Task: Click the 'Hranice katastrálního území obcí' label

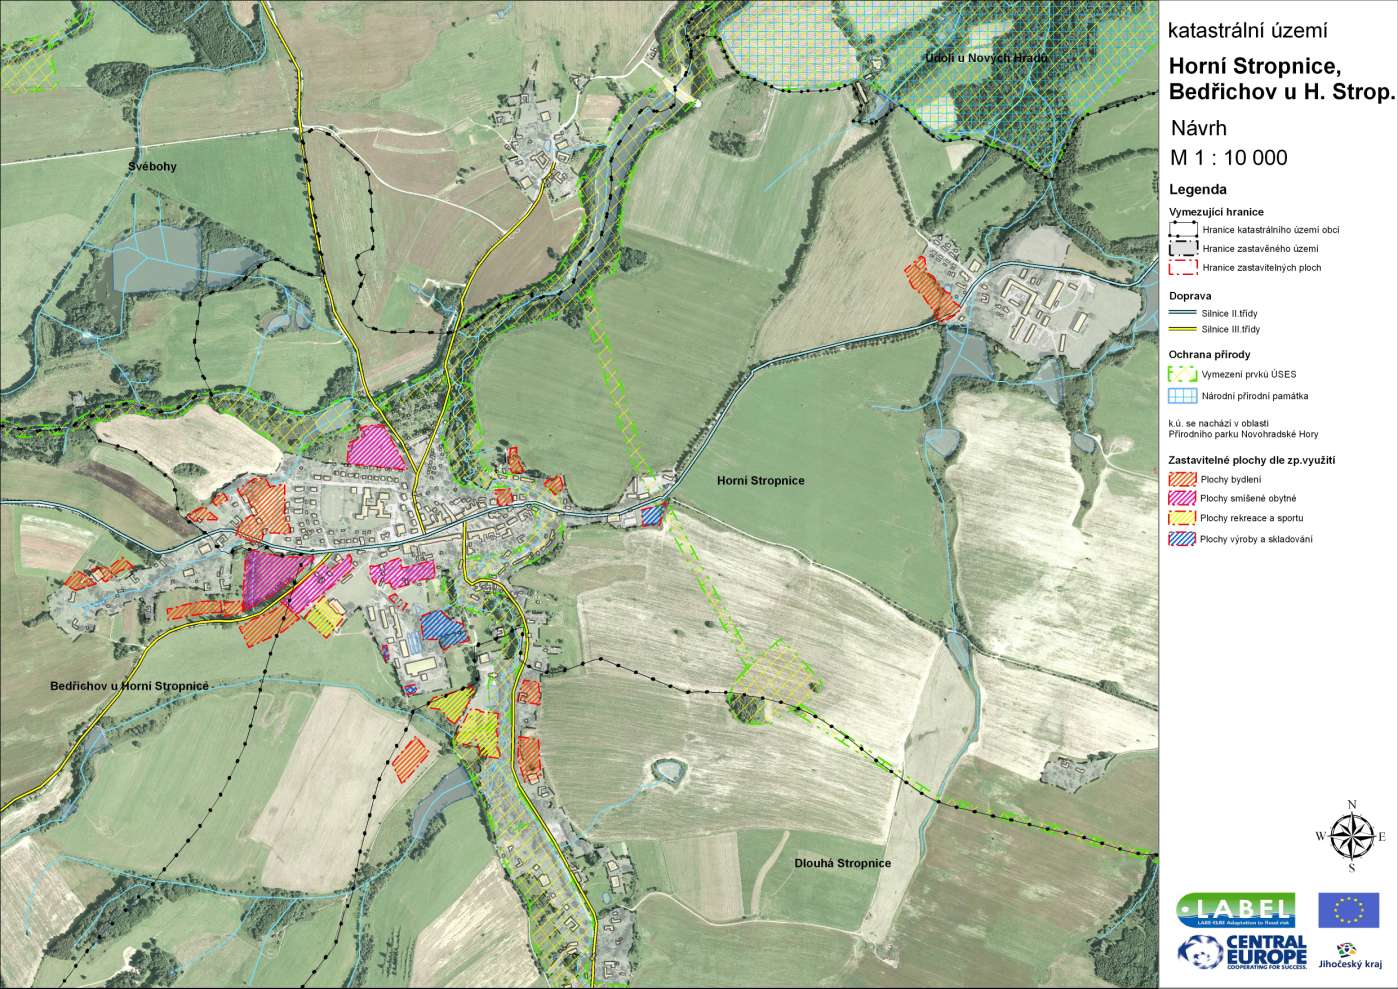Action: (x=1270, y=230)
